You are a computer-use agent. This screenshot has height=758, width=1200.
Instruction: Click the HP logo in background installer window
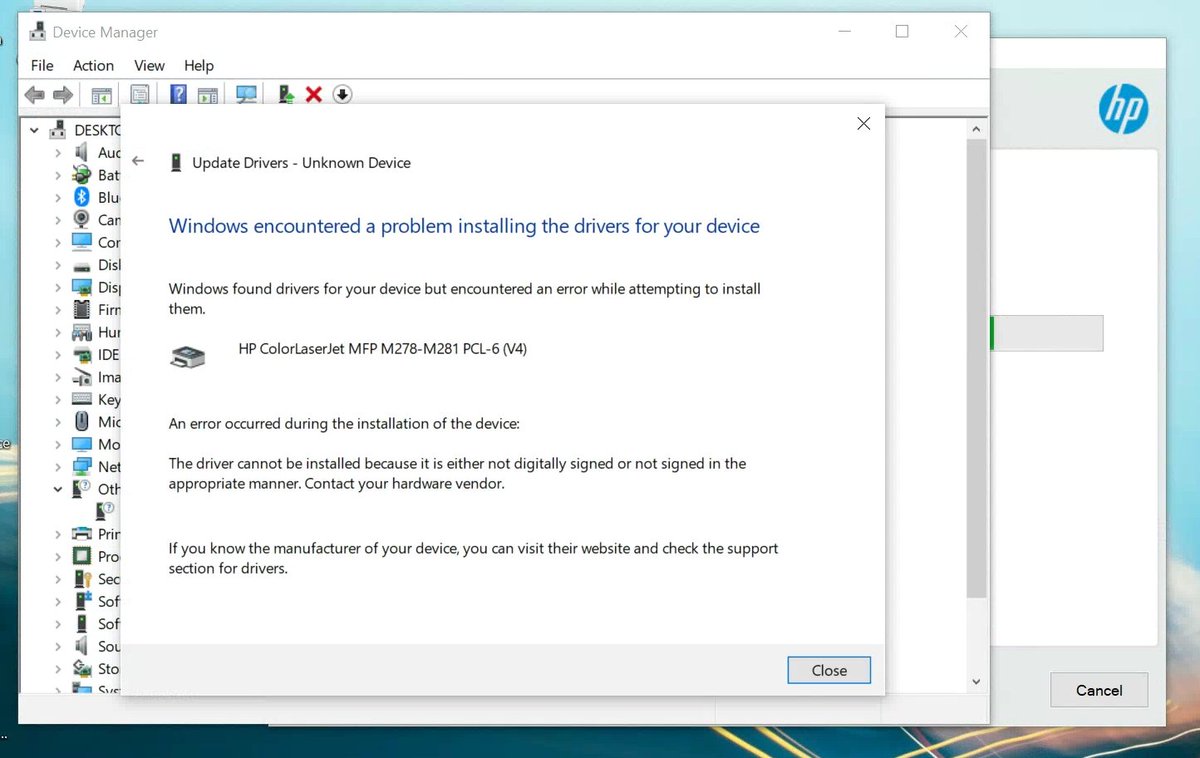tap(1124, 108)
